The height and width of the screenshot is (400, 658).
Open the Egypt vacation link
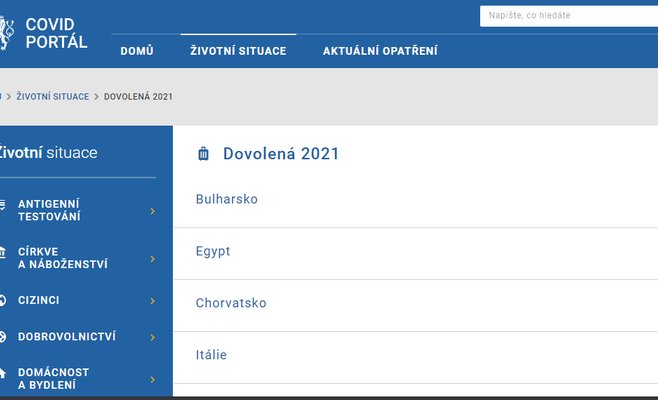[x=213, y=251]
